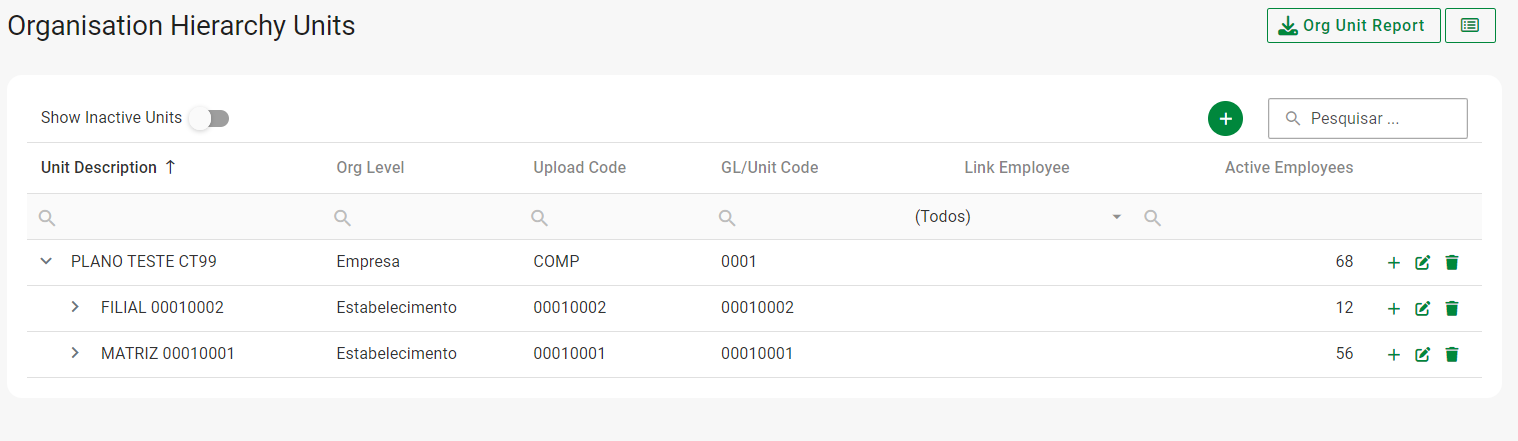The image size is (1518, 441).
Task: Add child unit under FILIAL 00010002
Action: tap(1393, 309)
